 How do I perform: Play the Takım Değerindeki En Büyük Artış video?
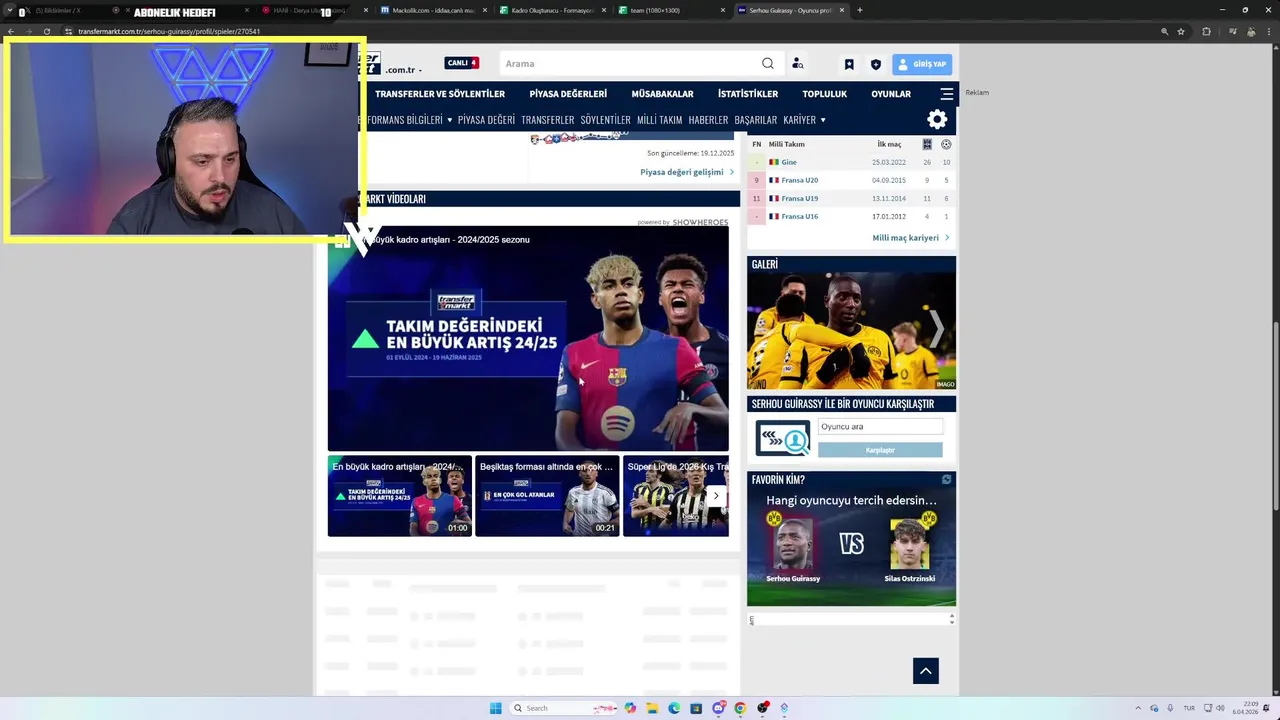click(528, 339)
